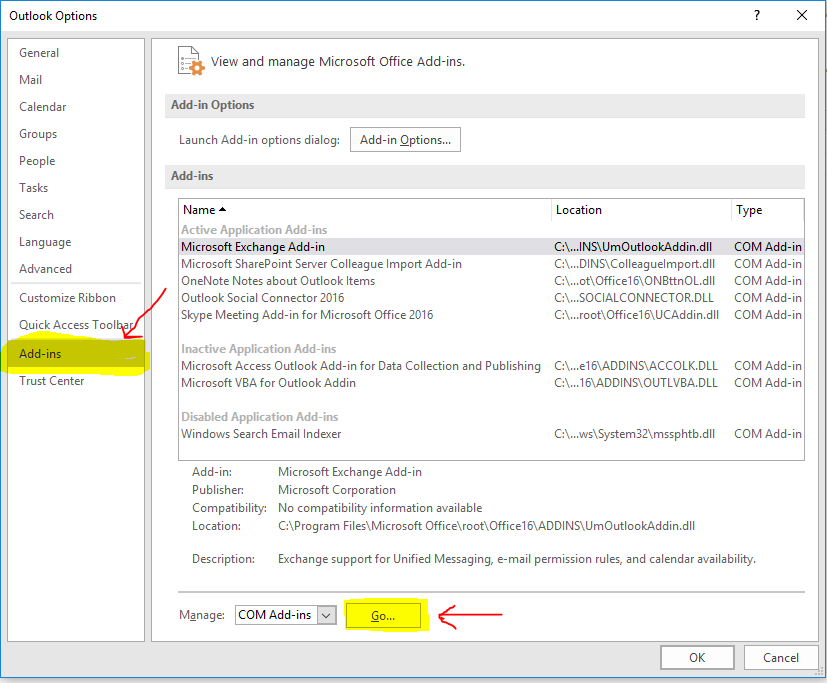Sort add-ins by Type column
This screenshot has width=827, height=683.
(767, 210)
